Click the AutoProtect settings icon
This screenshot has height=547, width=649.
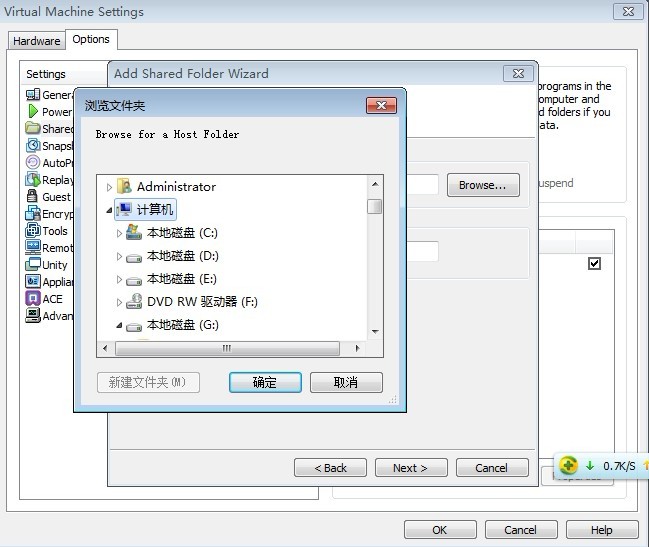tap(33, 162)
